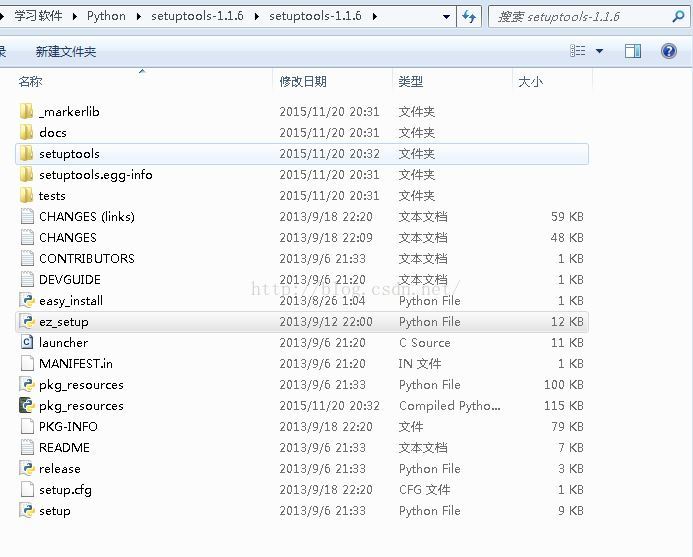This screenshot has height=557, width=693.
Task: Click the _markerlib folder name
Action: coord(69,111)
